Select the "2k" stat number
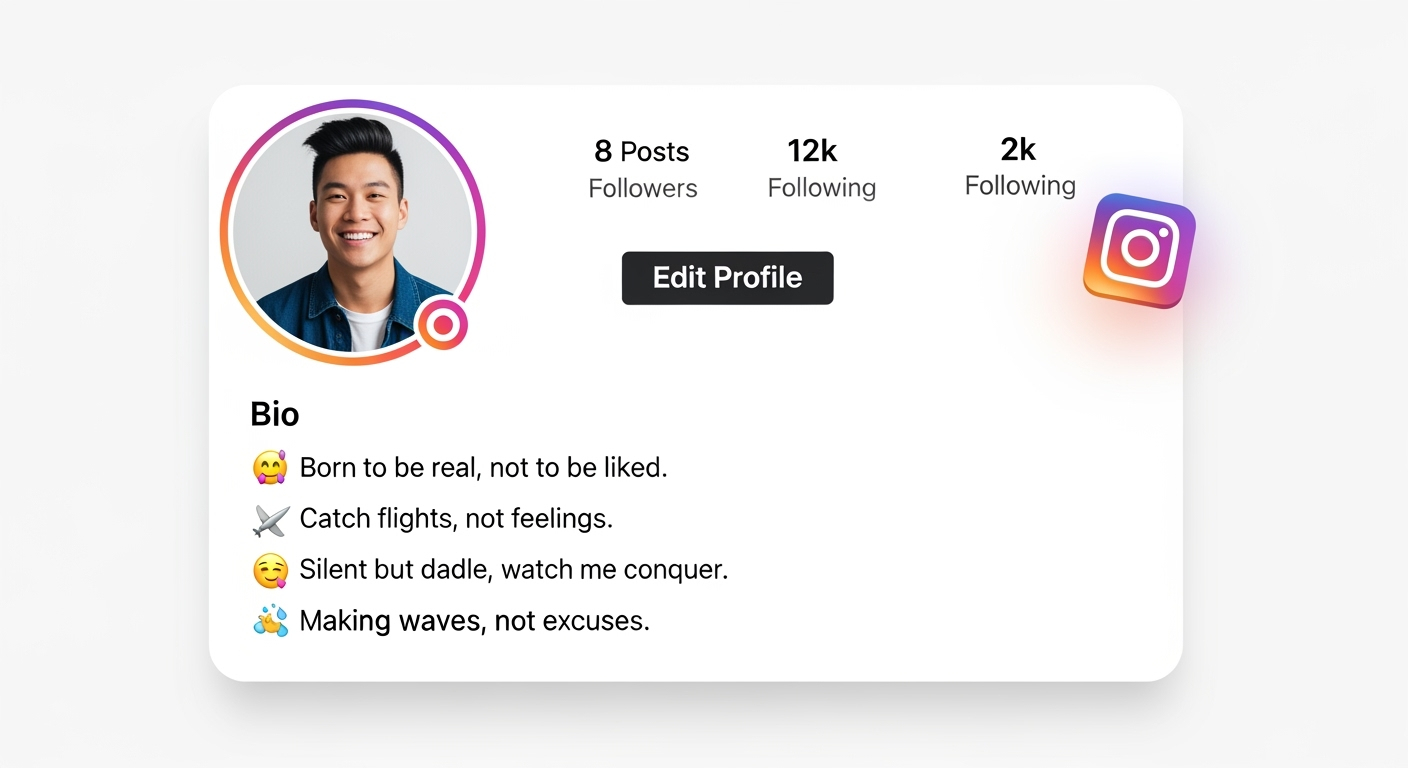 tap(1018, 150)
